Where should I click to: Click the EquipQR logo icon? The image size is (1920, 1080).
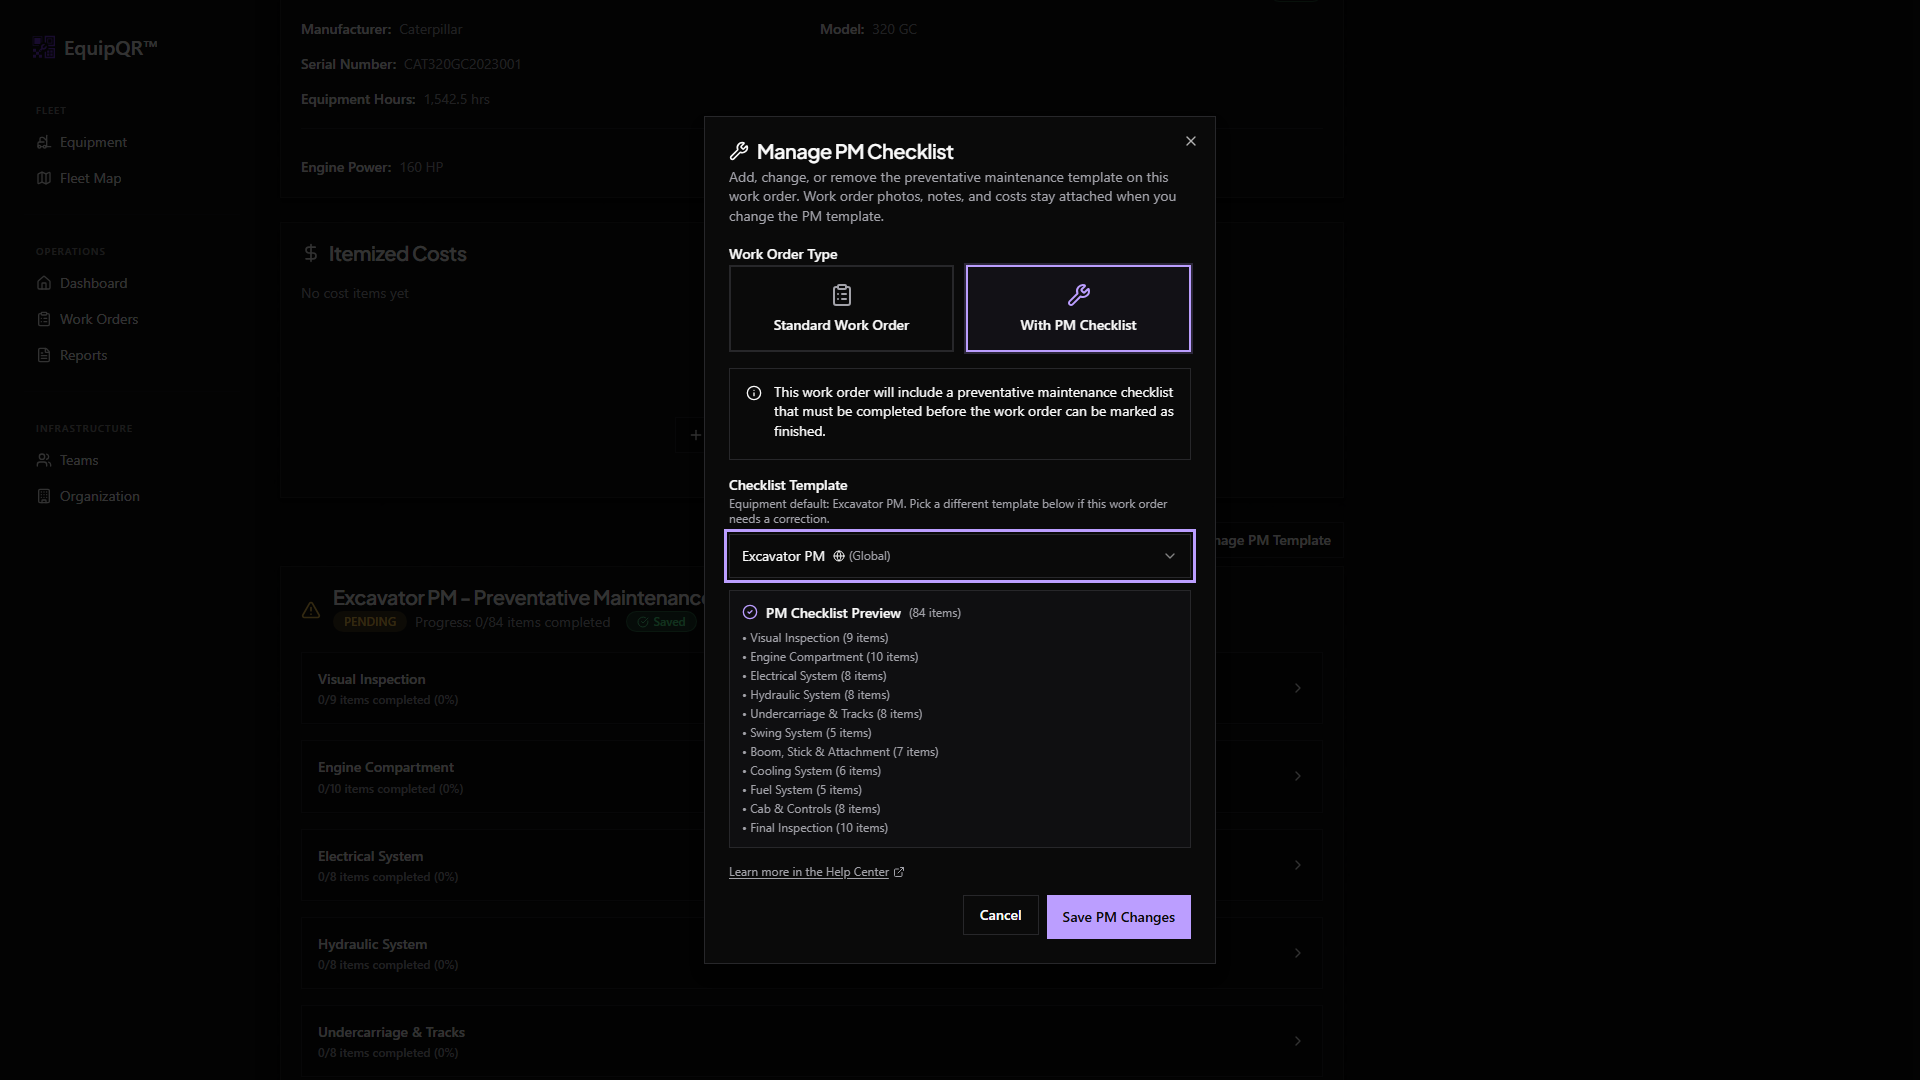44,47
